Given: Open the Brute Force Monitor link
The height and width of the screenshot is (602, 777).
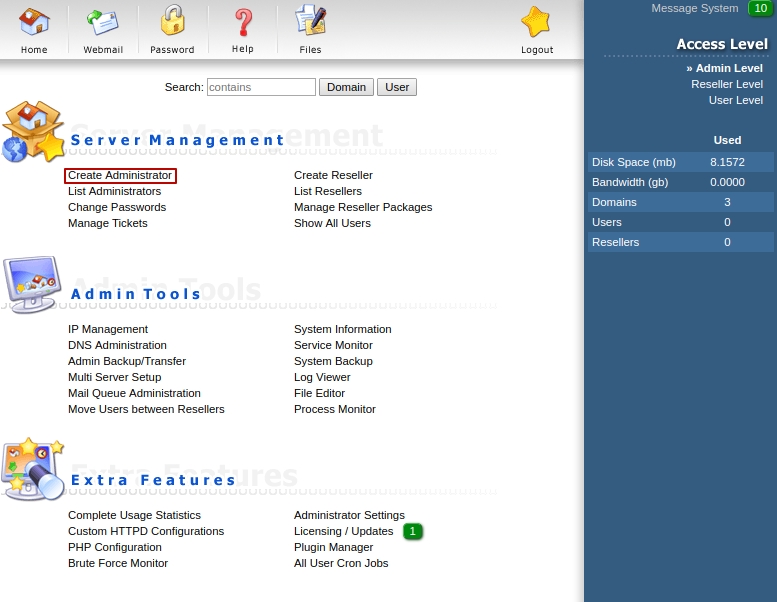Looking at the screenshot, I should click(x=118, y=563).
